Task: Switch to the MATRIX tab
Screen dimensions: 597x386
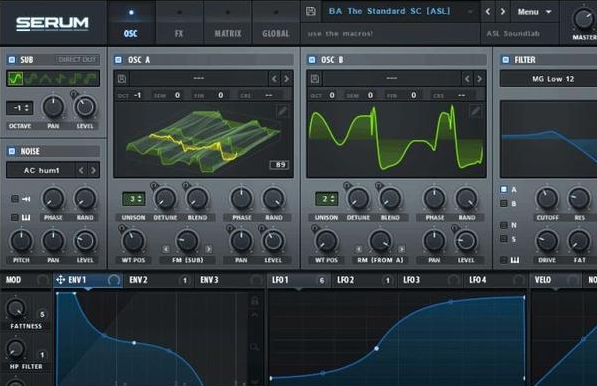Action: [227, 23]
